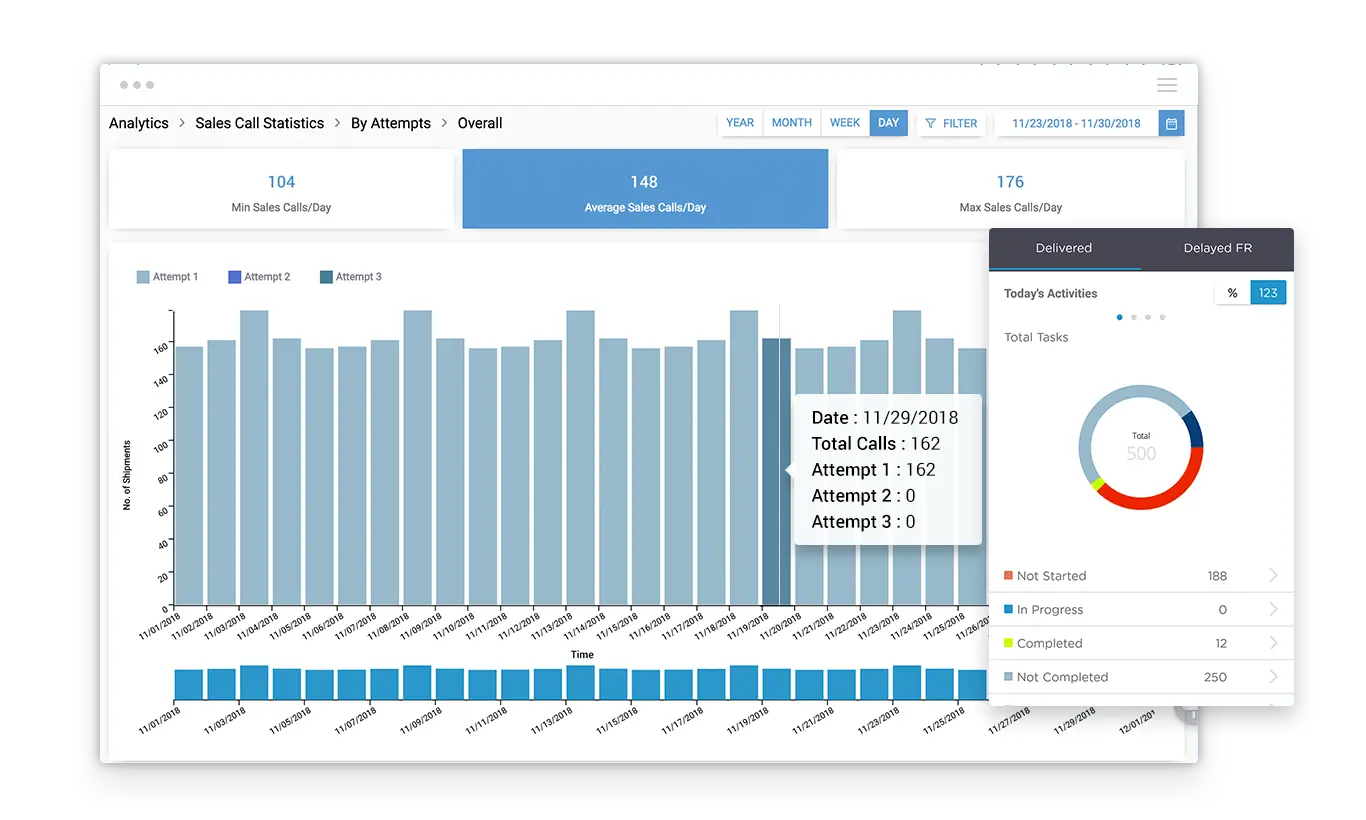Image resolution: width=1366 pixels, height=820 pixels.
Task: Open the calendar date picker icon
Action: (1172, 123)
